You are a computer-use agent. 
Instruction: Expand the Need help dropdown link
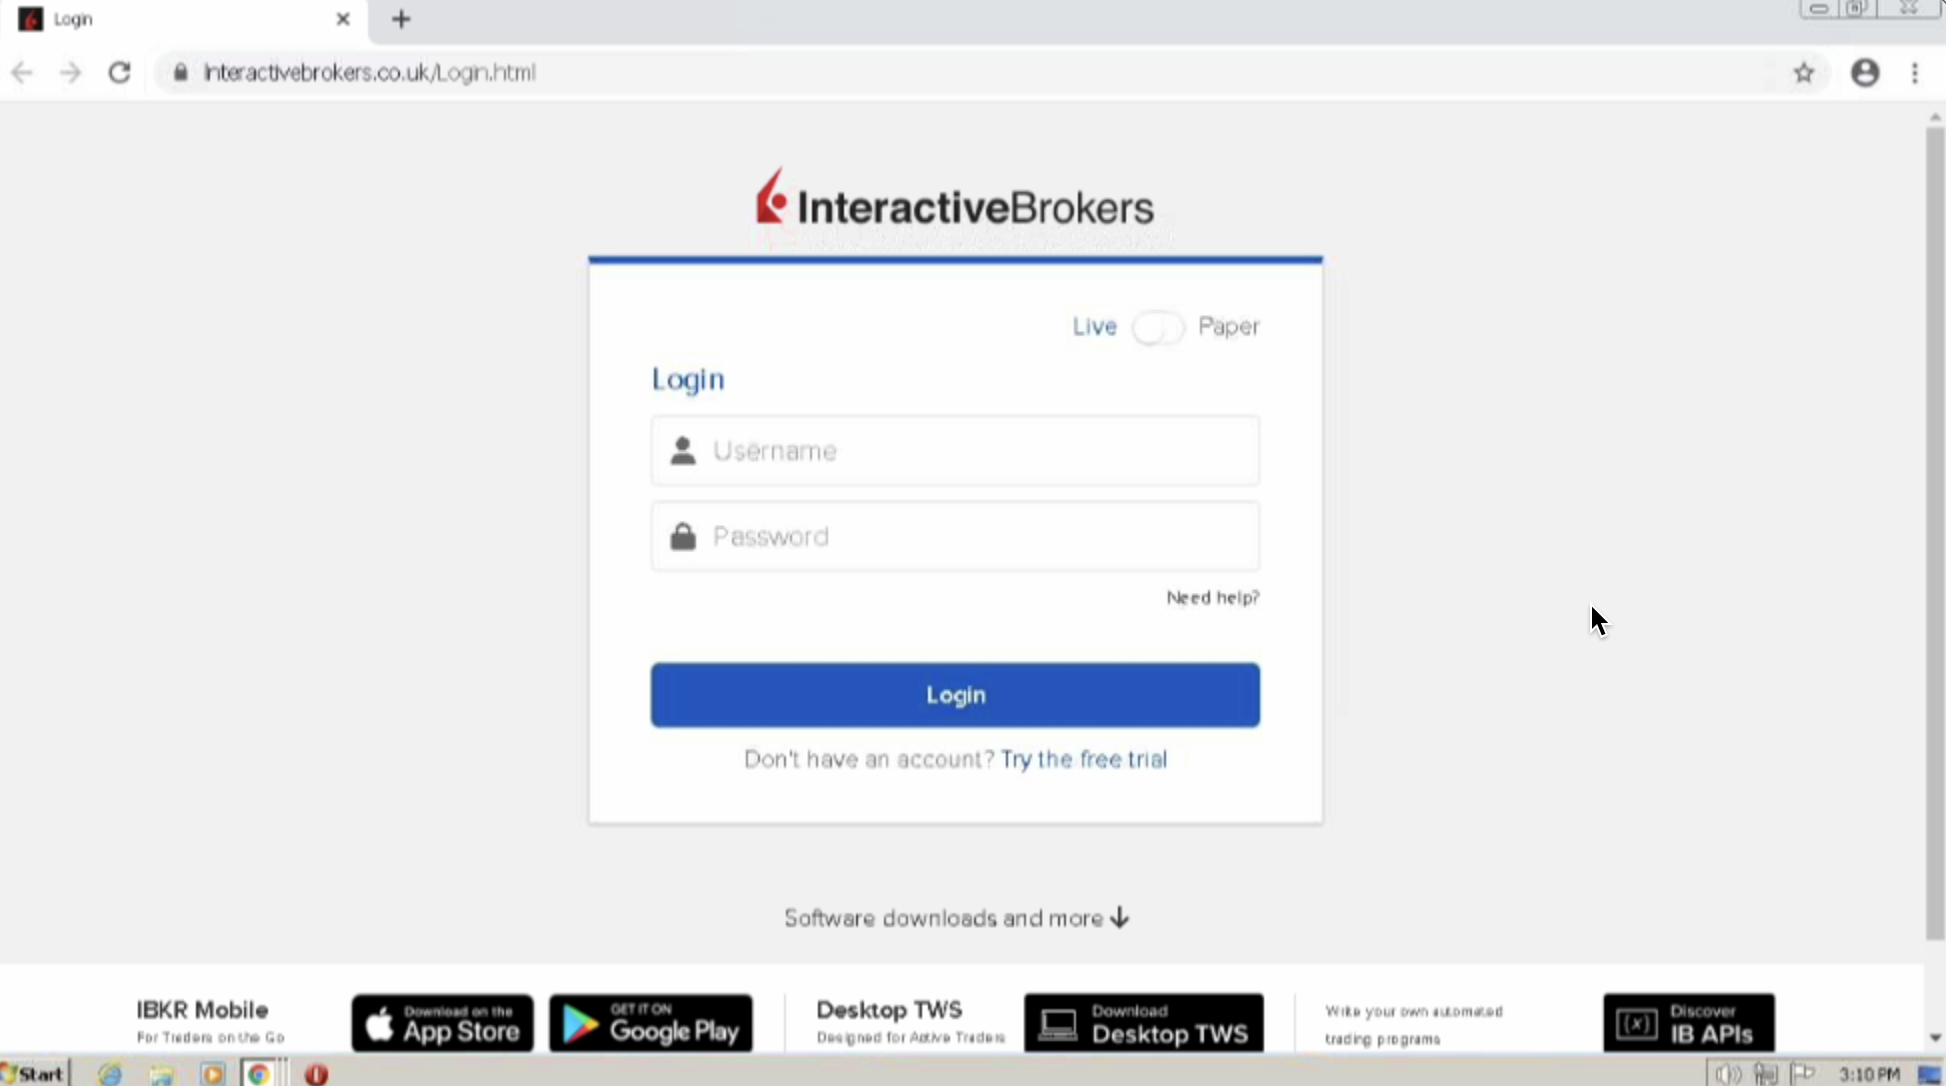click(1211, 597)
